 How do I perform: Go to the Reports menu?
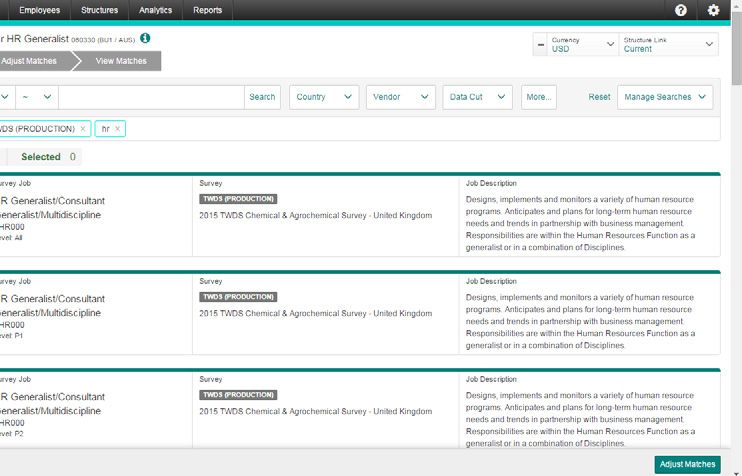208,10
